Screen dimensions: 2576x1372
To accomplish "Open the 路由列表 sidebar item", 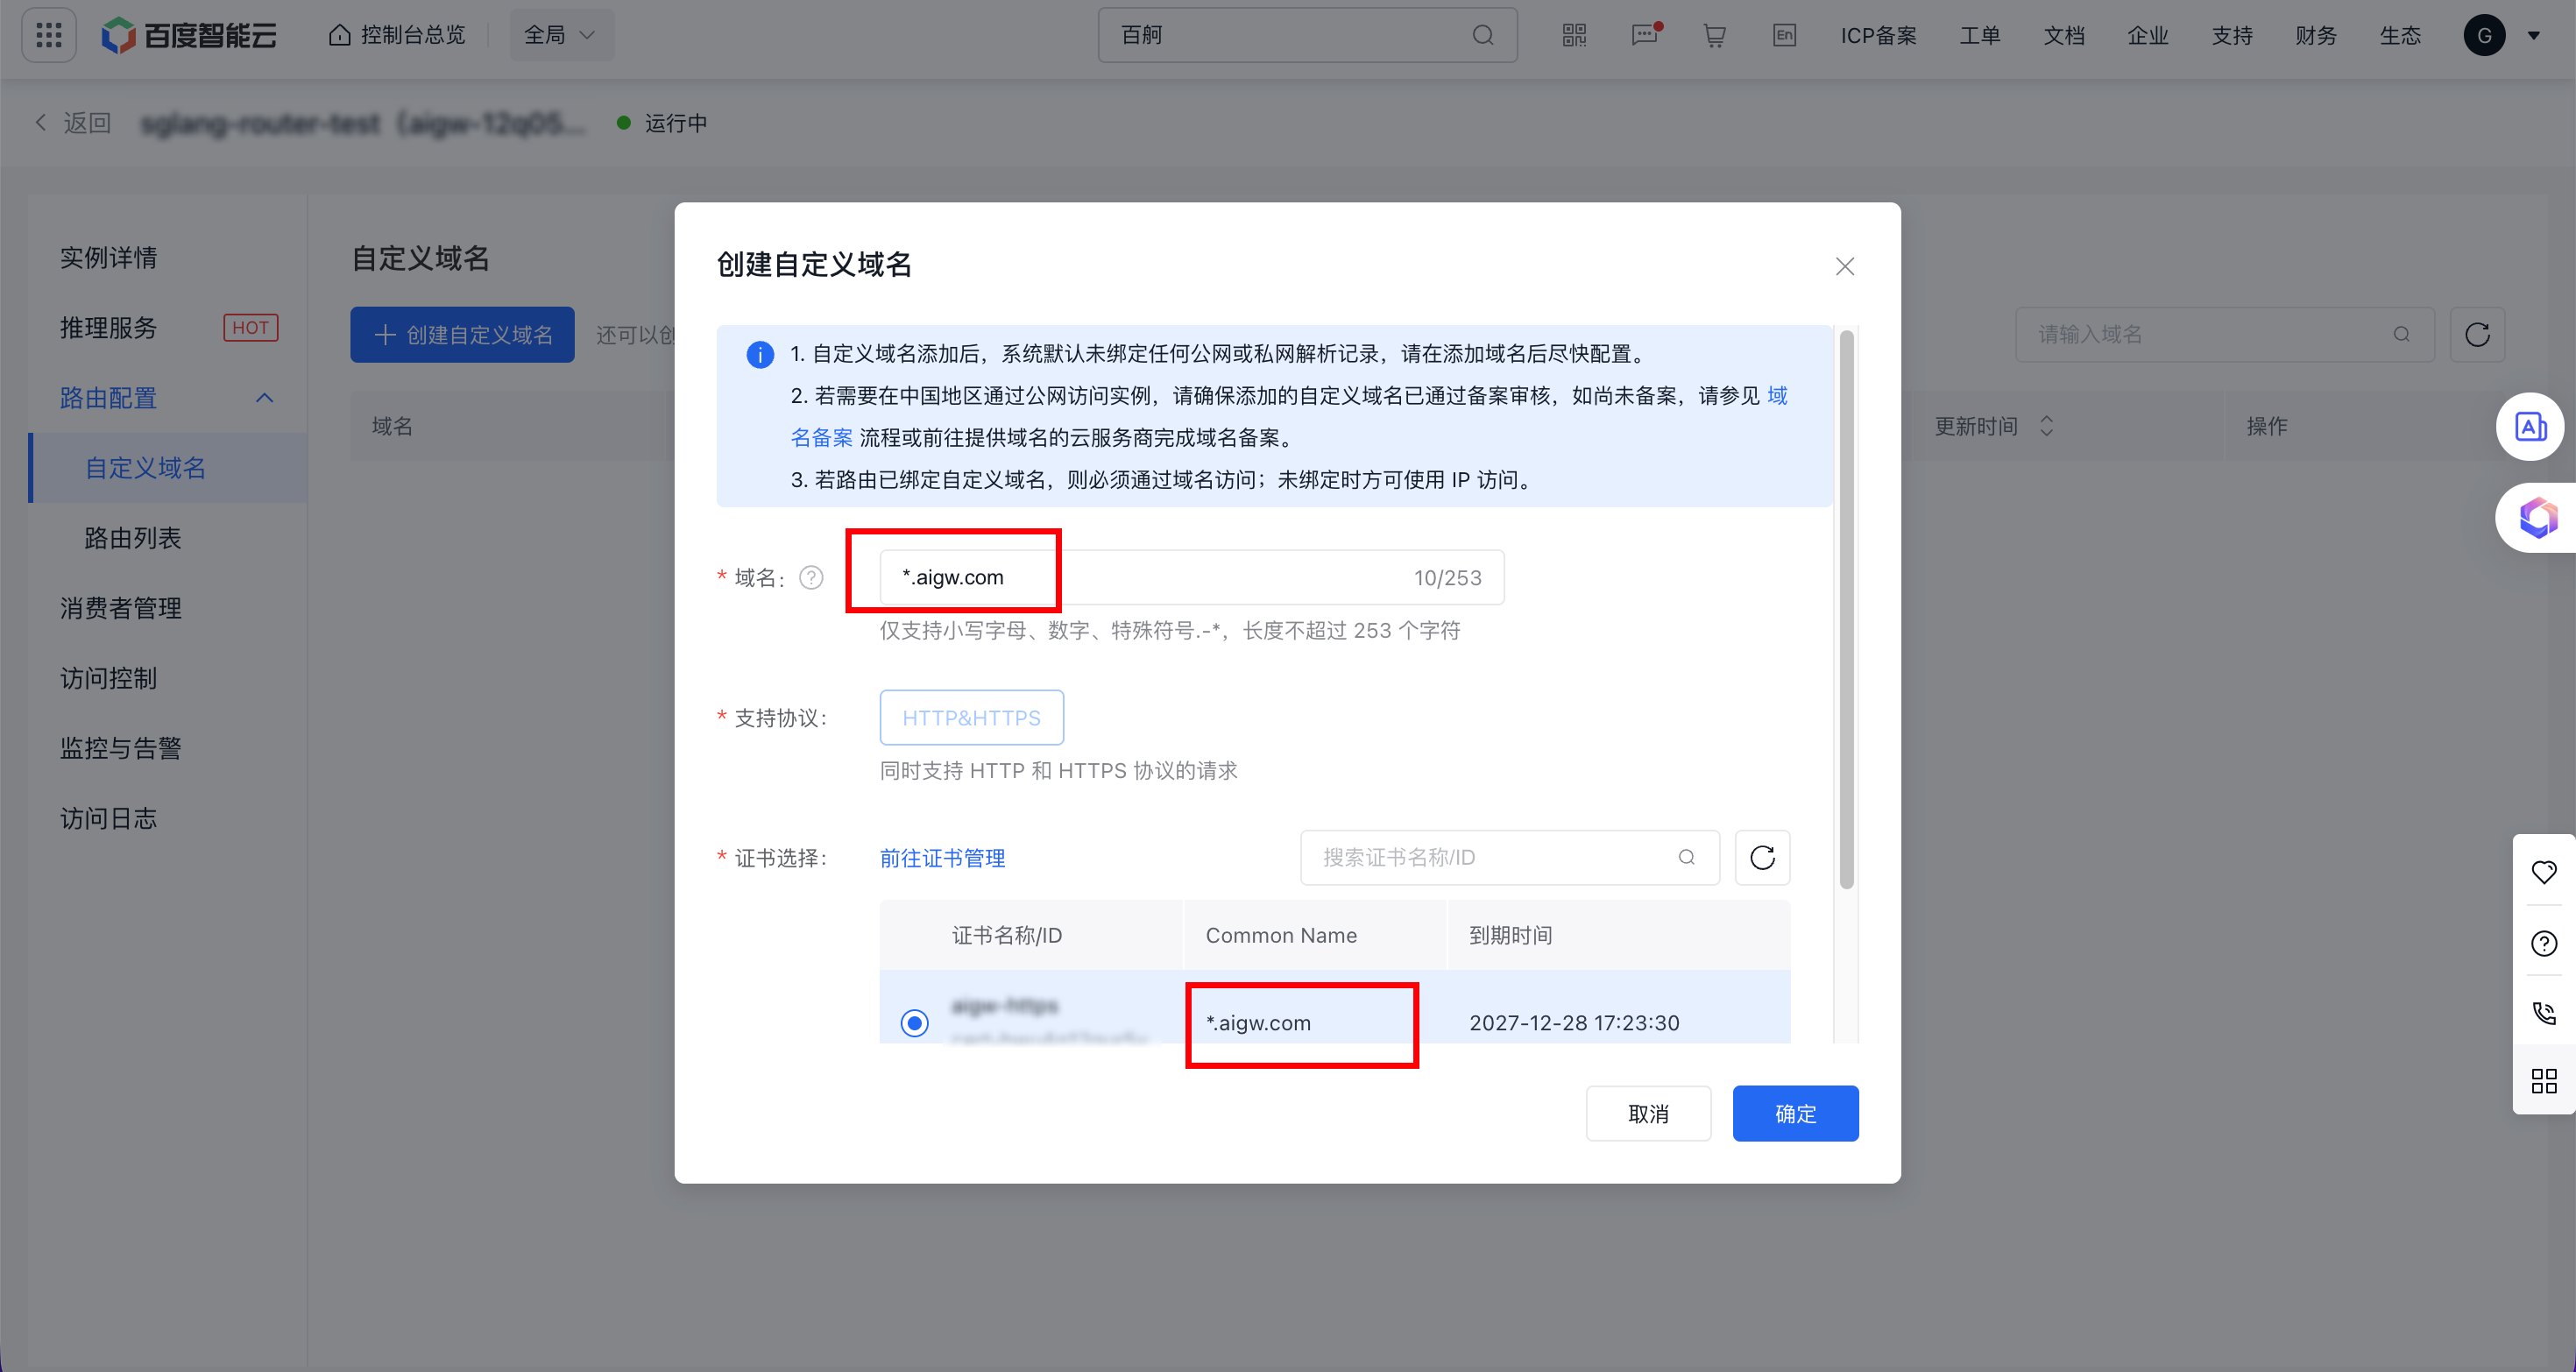I will [x=133, y=538].
